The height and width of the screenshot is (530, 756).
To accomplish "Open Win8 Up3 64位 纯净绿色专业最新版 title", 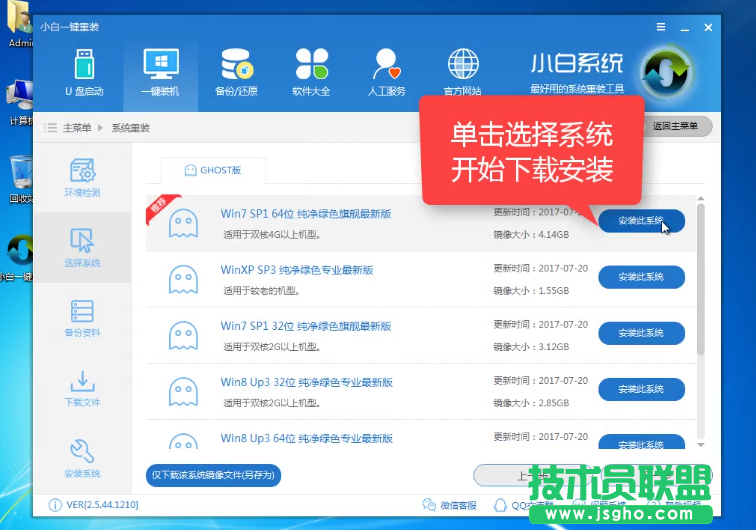I will (307, 438).
